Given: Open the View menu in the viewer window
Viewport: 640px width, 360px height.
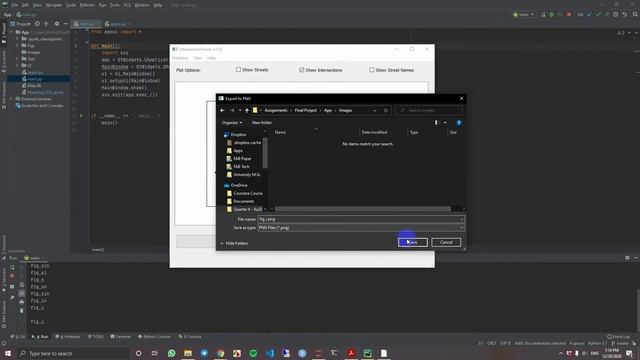Looking at the screenshot, I should point(198,58).
